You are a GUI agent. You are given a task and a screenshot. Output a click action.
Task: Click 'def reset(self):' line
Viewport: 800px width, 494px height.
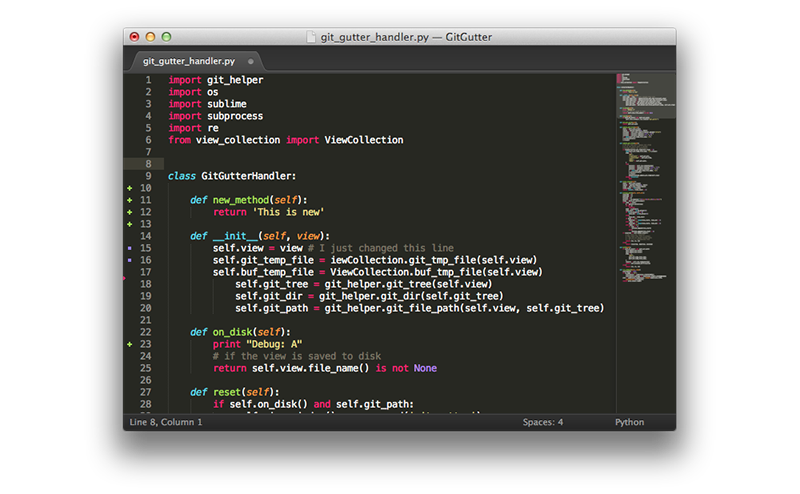[x=235, y=392]
